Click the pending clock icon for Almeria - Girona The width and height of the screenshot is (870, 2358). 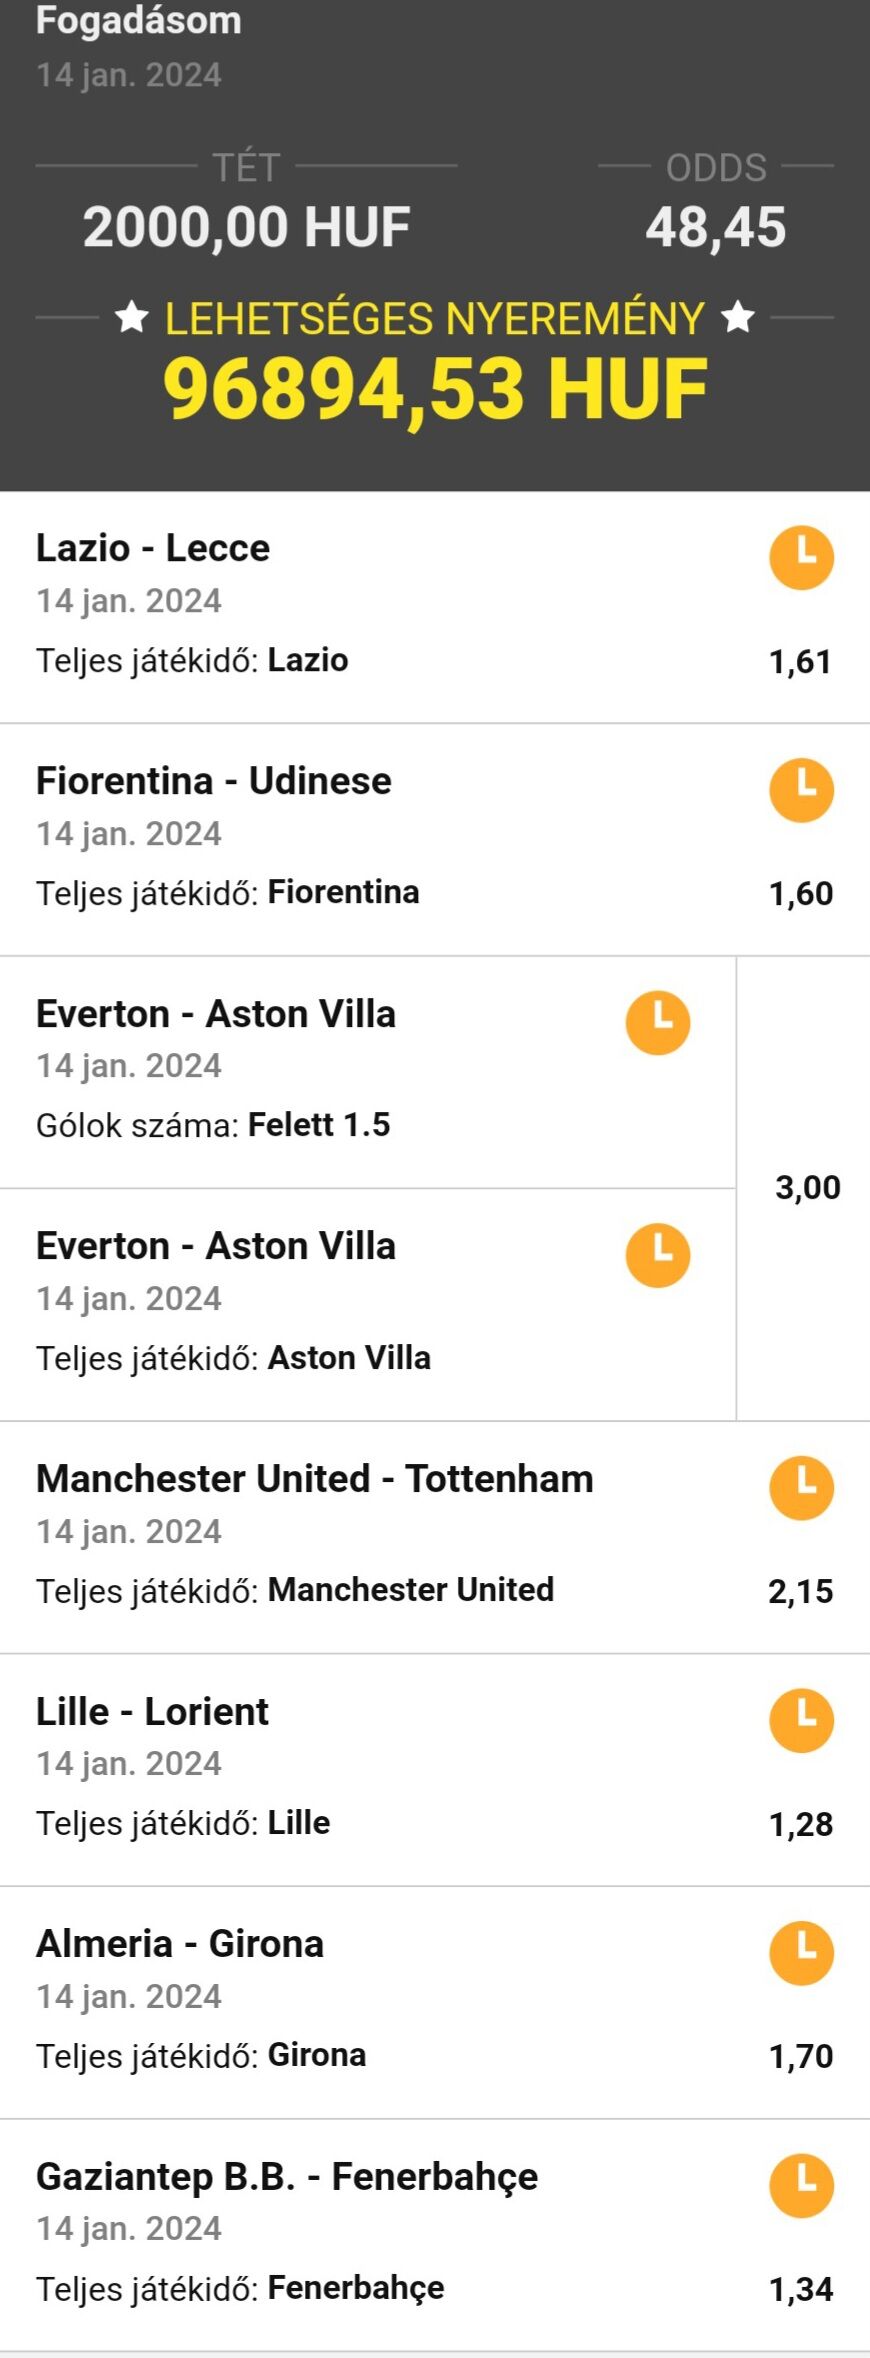point(801,1953)
